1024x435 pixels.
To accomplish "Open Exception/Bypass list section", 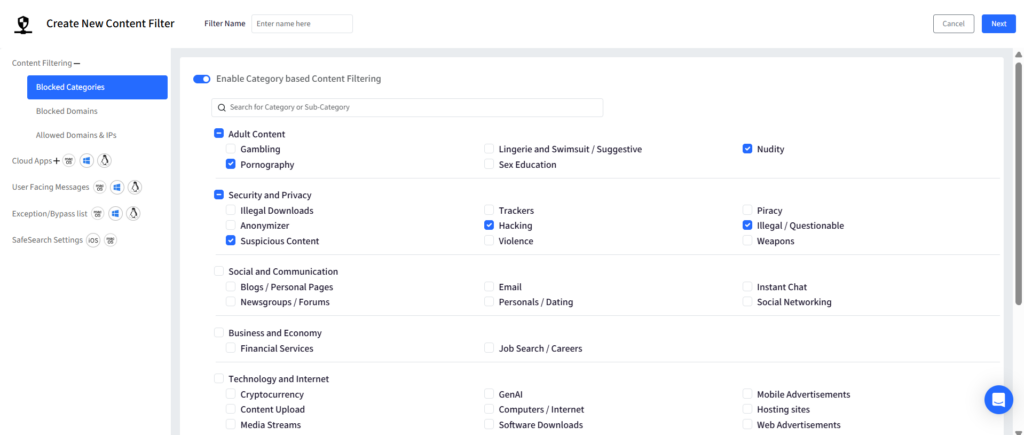I will (50, 214).
